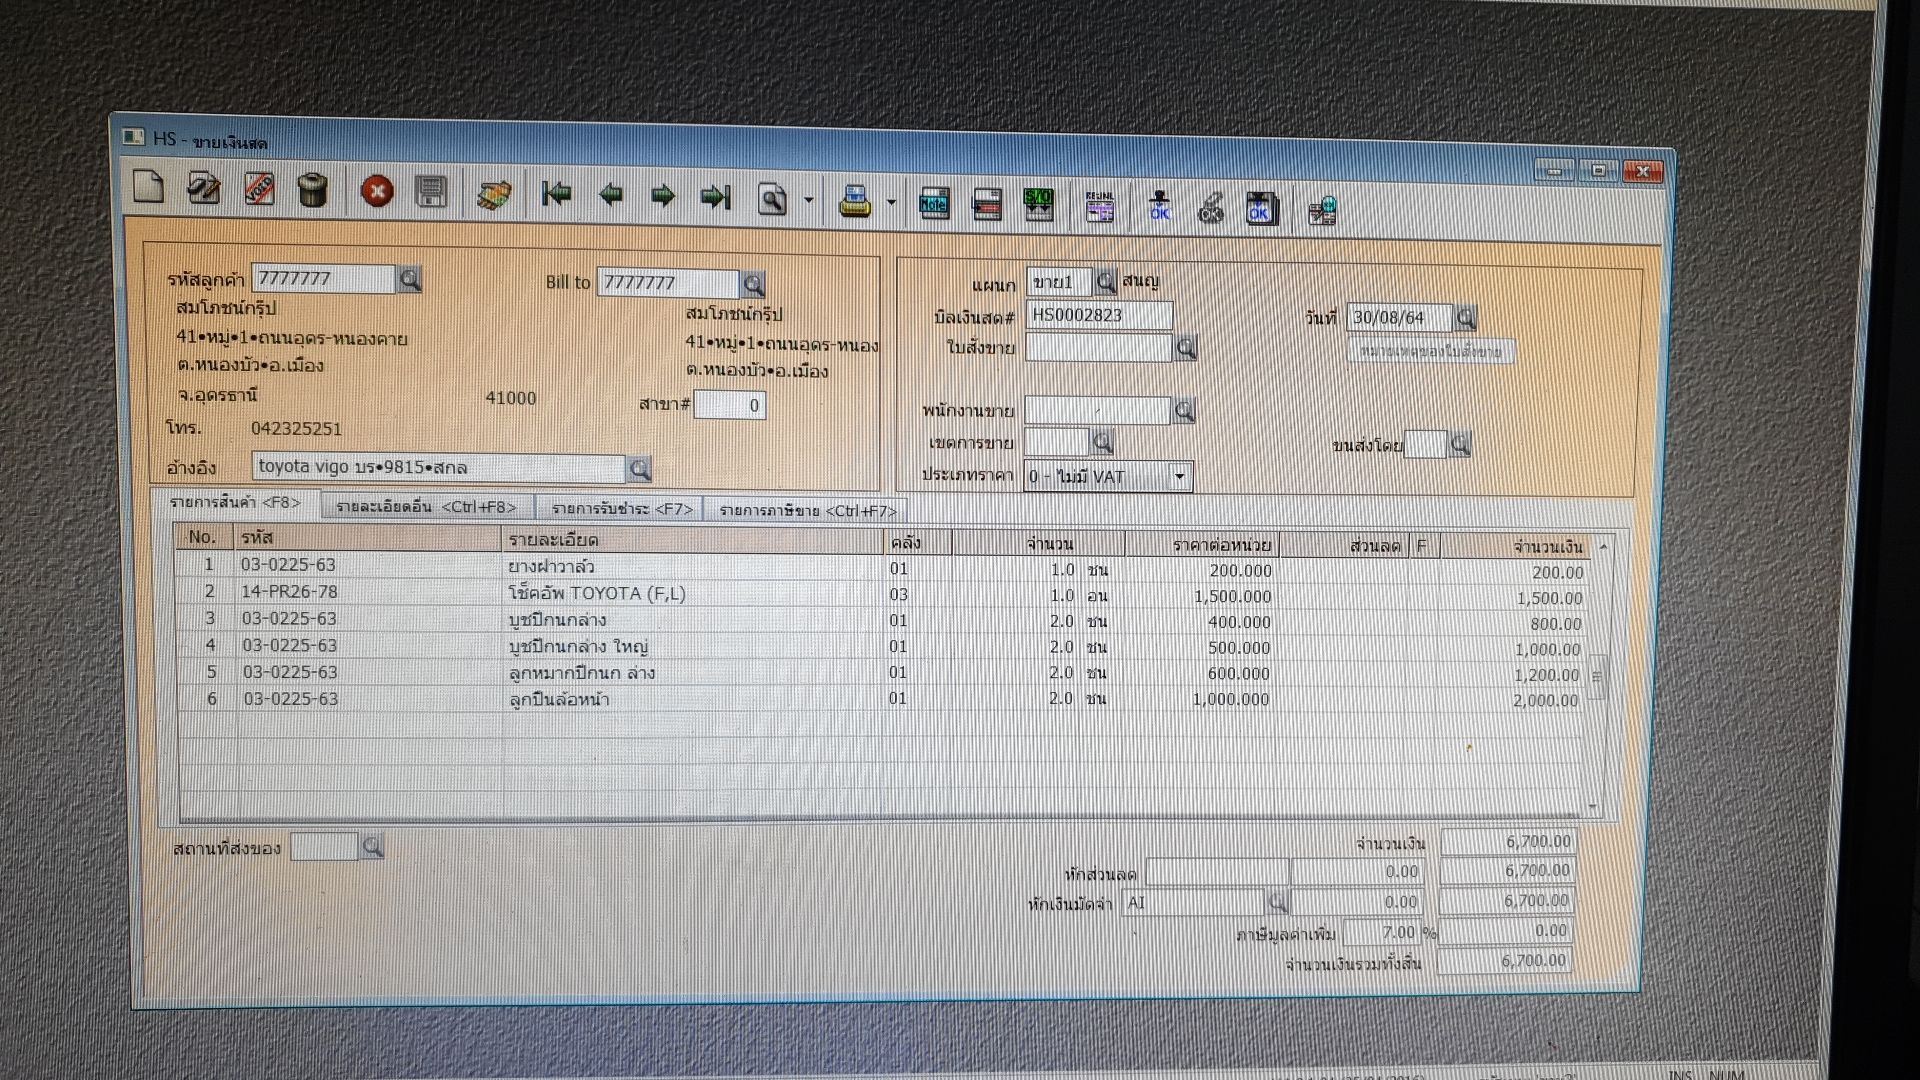
Task: Go to the previous record arrow
Action: 610,196
